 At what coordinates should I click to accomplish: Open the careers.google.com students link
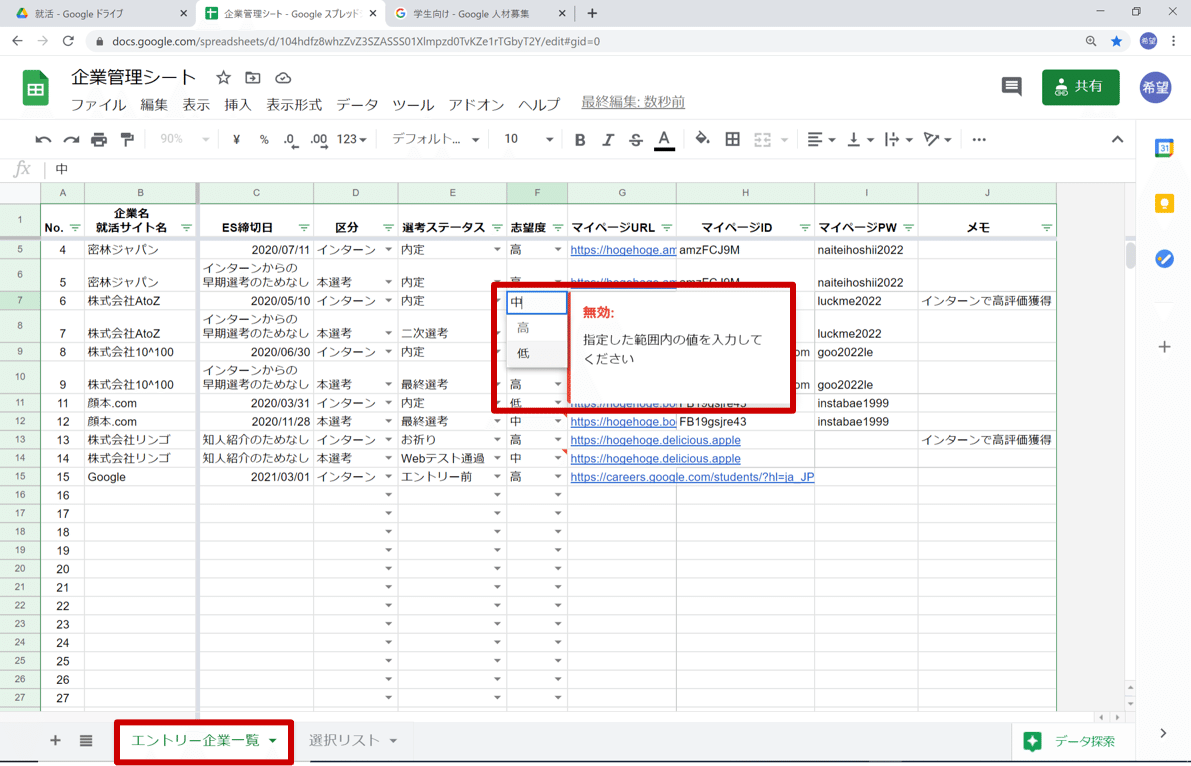692,477
